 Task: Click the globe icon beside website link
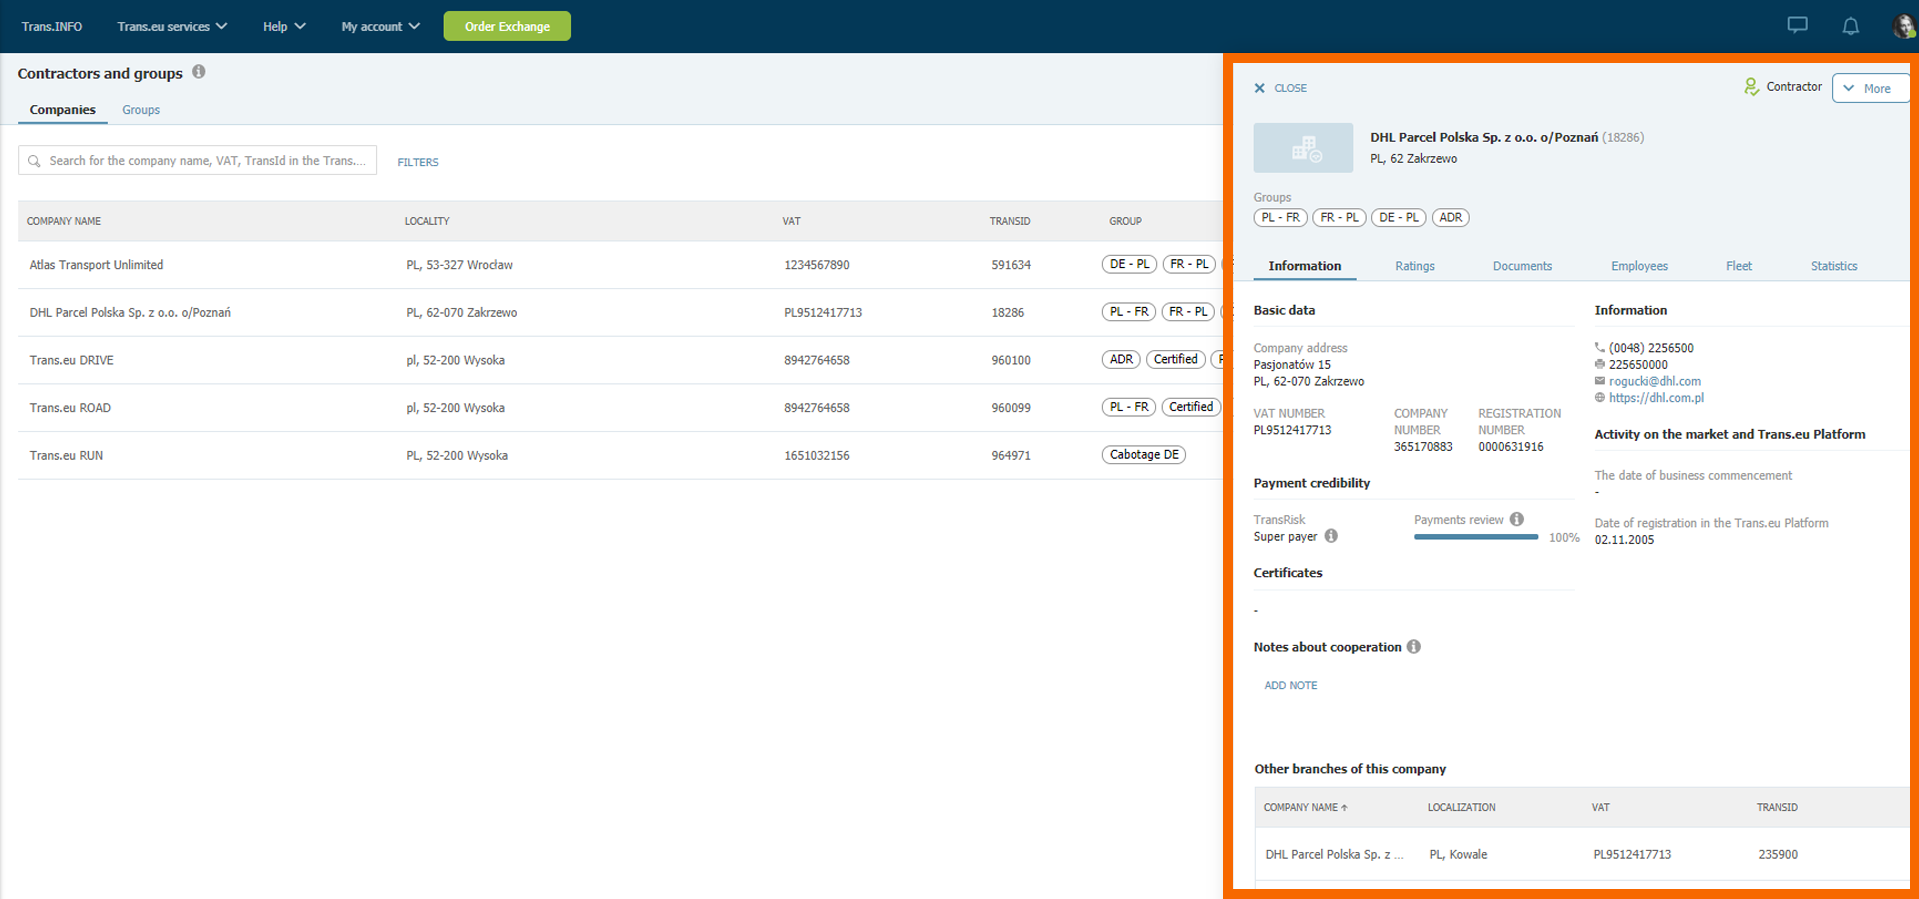(1599, 398)
